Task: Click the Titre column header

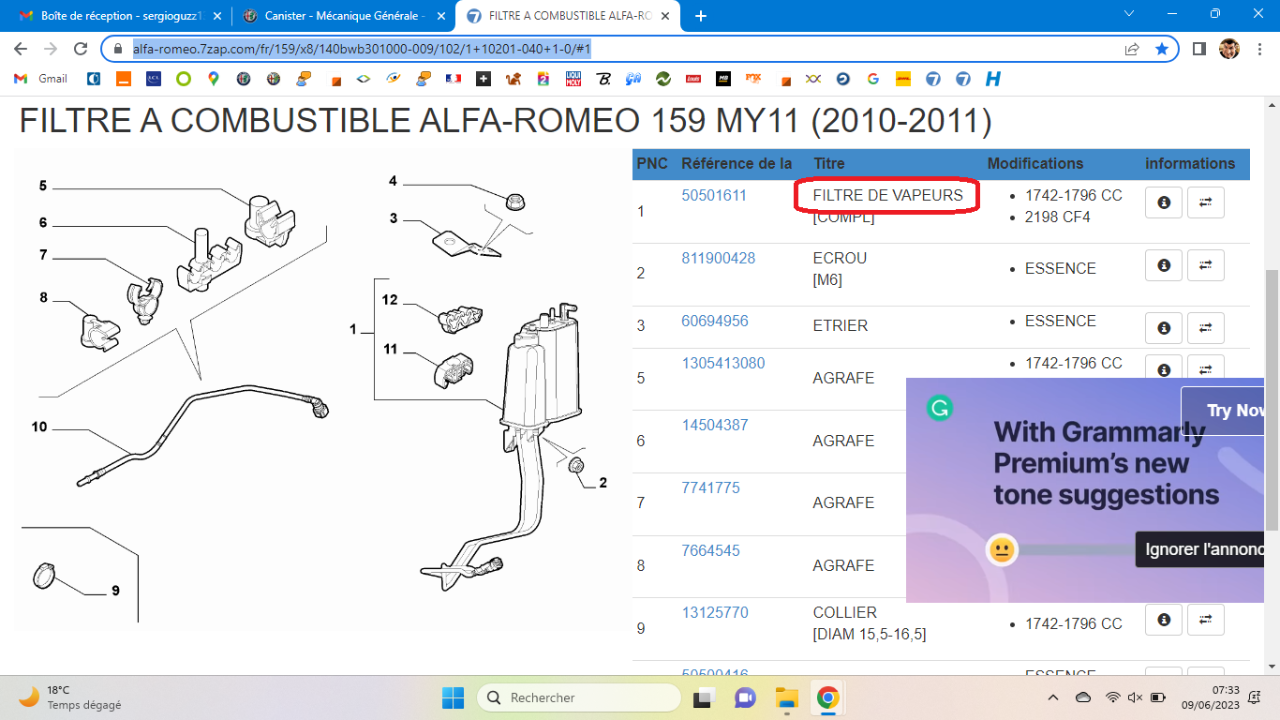Action: [x=829, y=163]
